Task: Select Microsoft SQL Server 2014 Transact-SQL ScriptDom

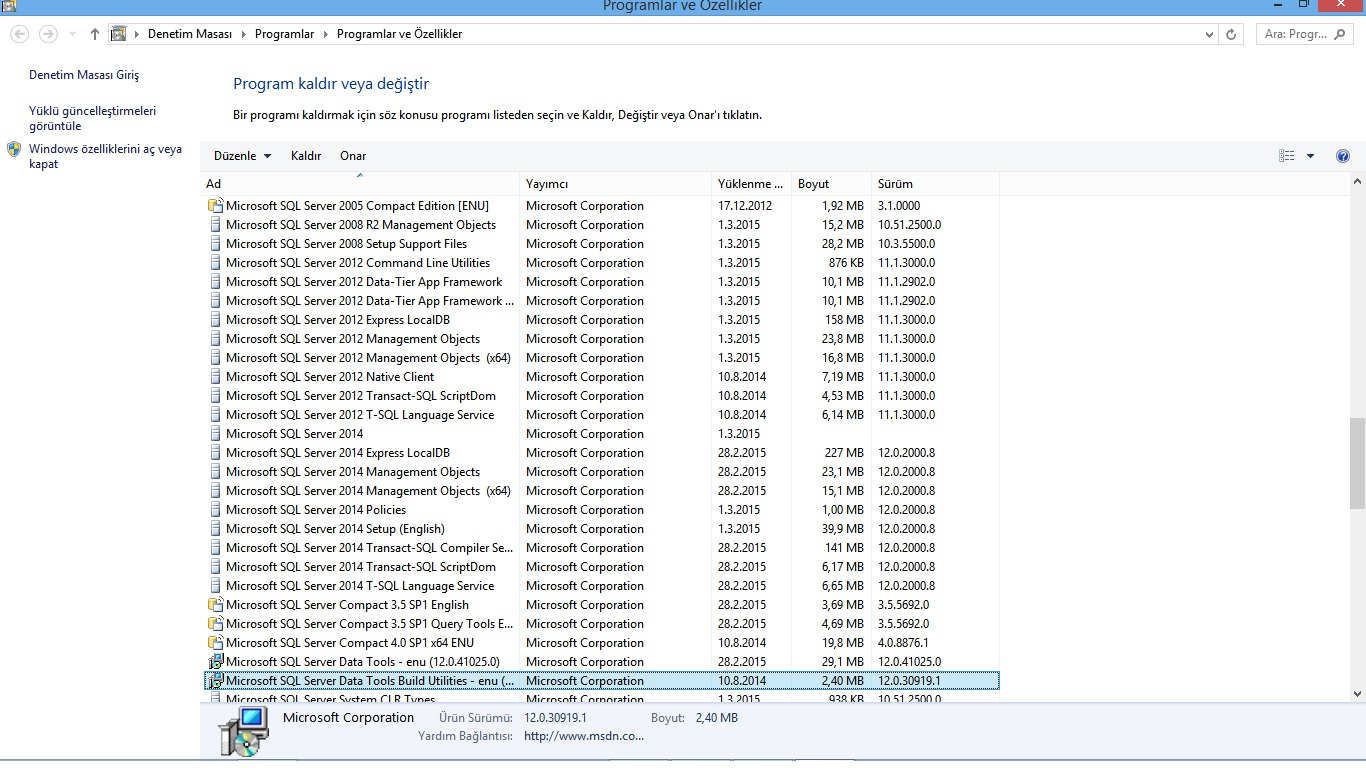Action: click(x=601, y=567)
